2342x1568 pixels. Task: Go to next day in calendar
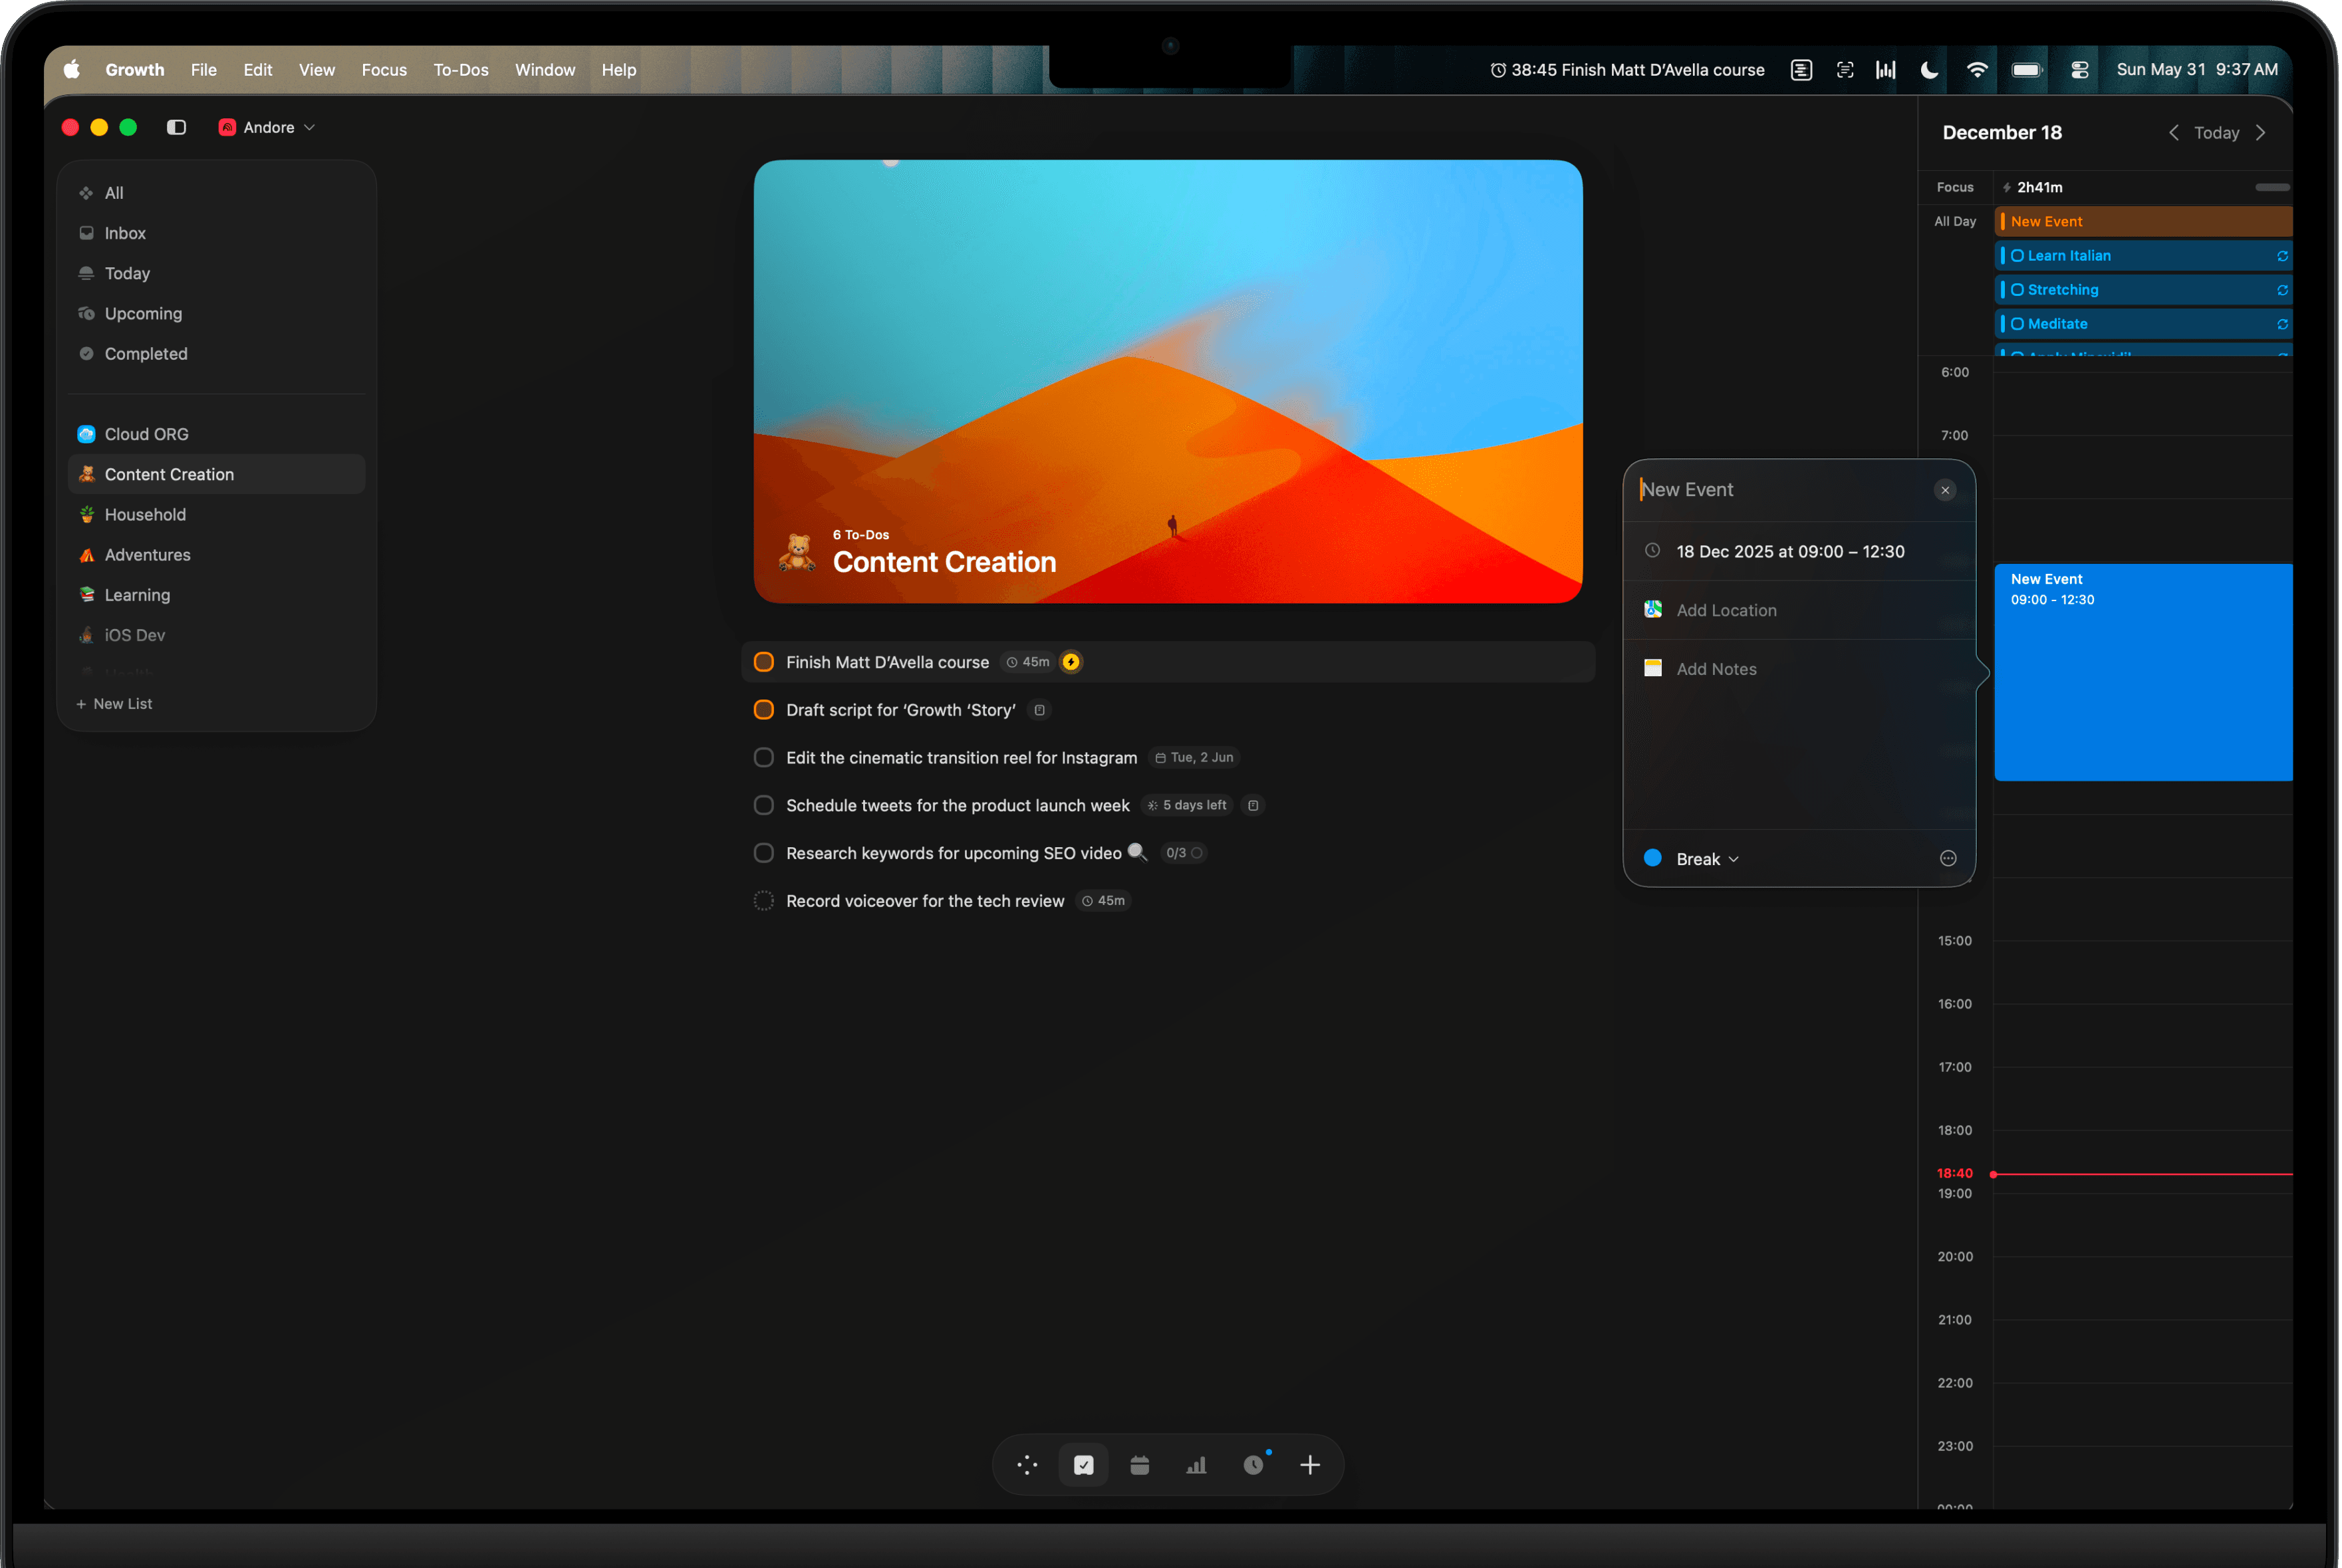2261,133
